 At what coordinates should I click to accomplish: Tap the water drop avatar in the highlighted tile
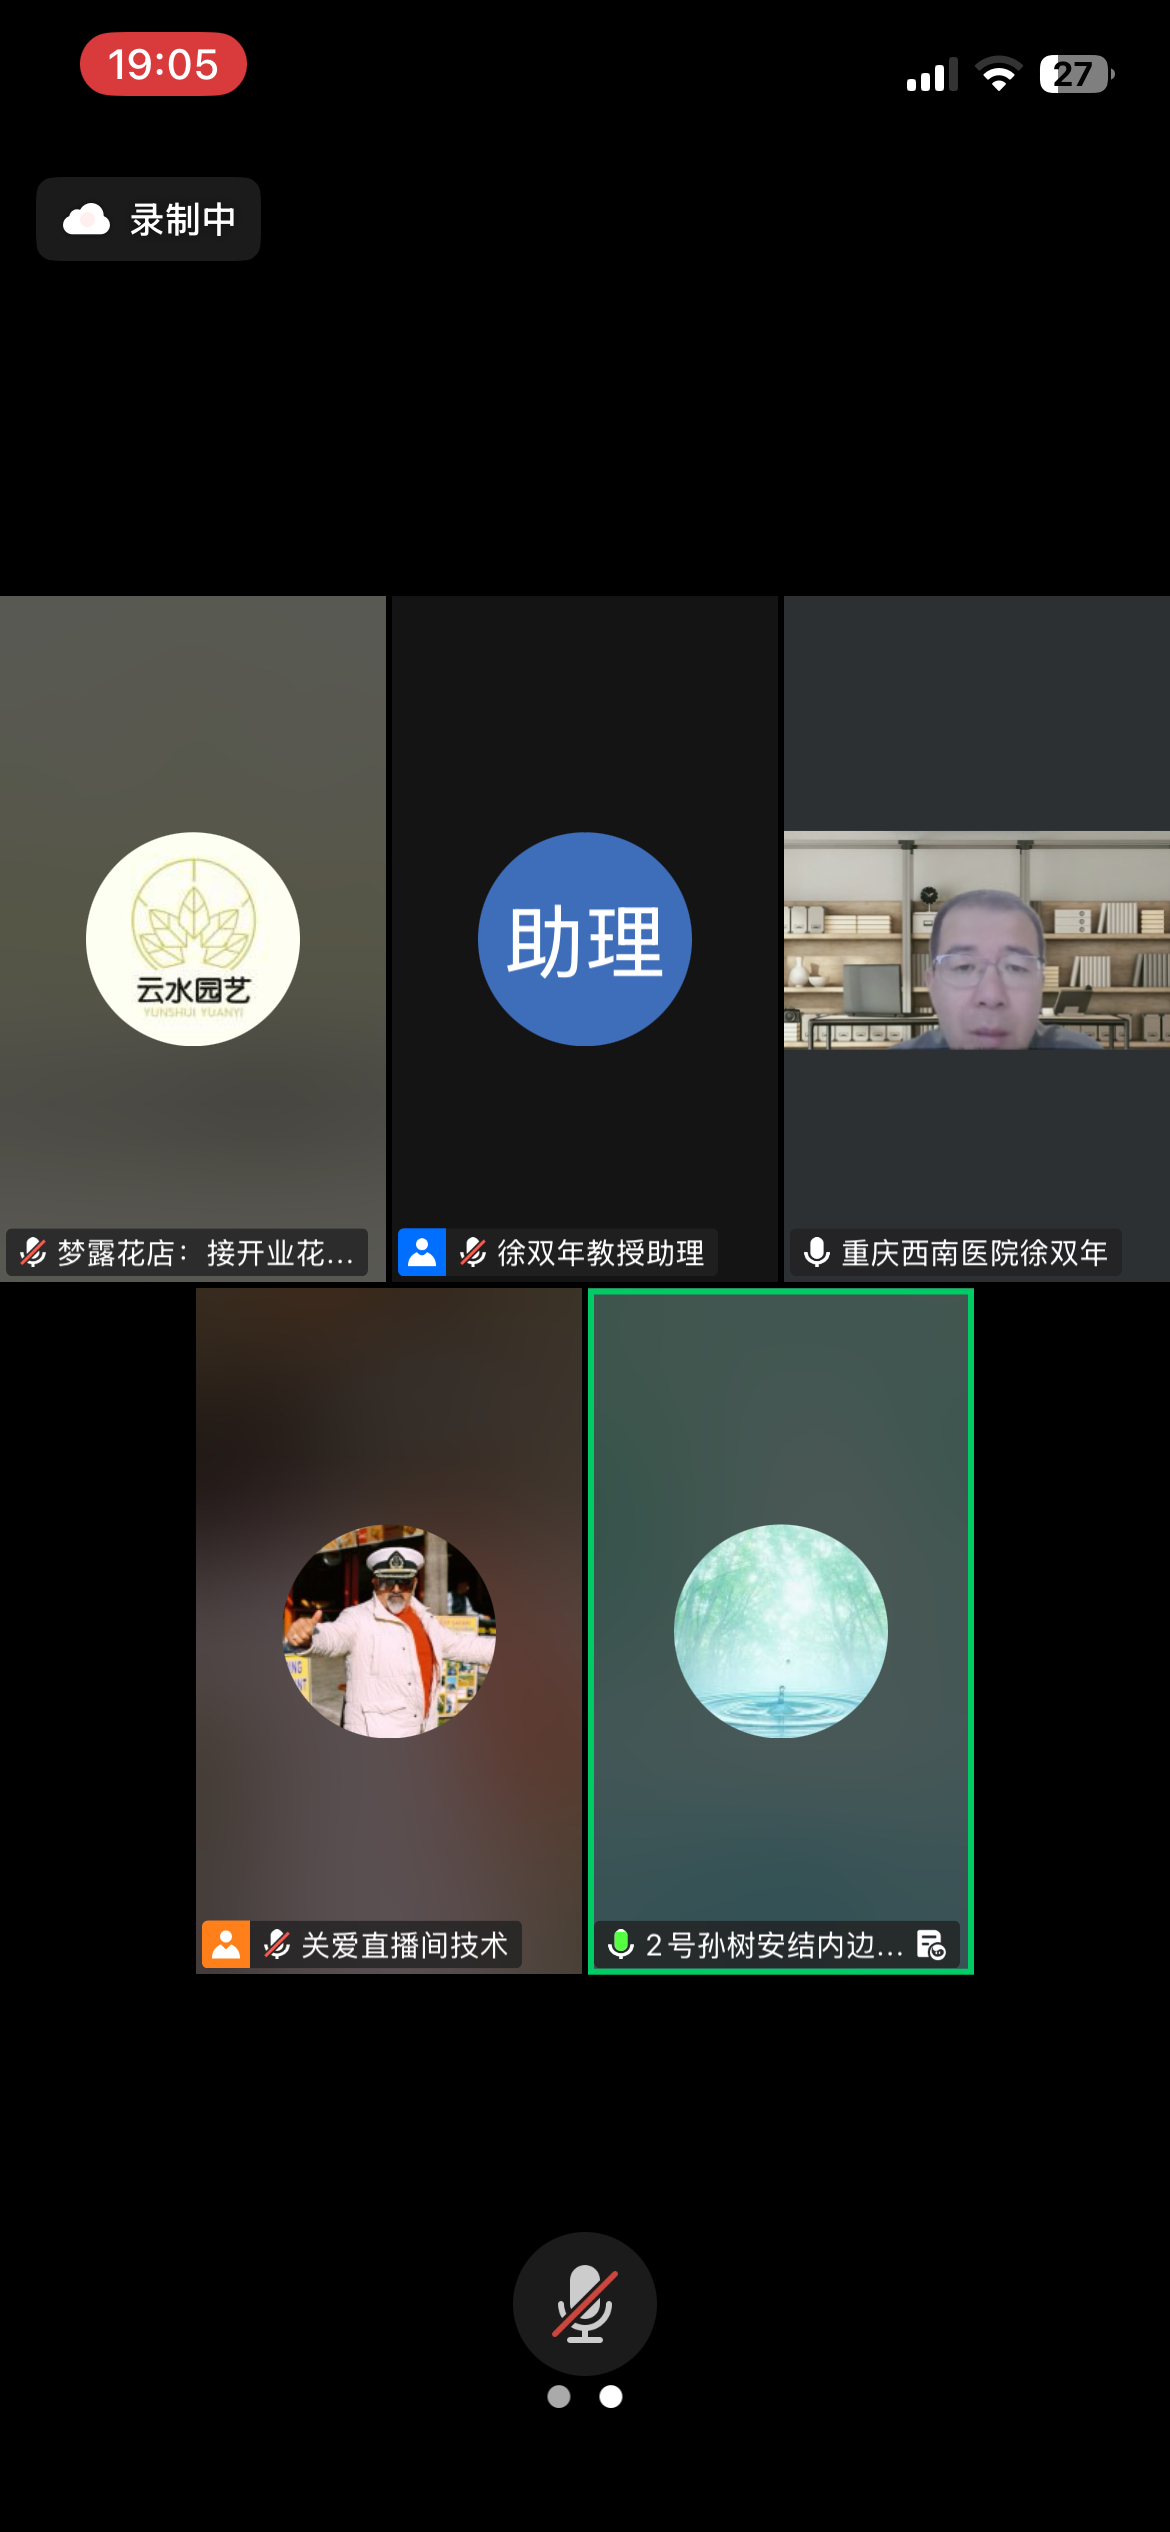(x=780, y=1631)
